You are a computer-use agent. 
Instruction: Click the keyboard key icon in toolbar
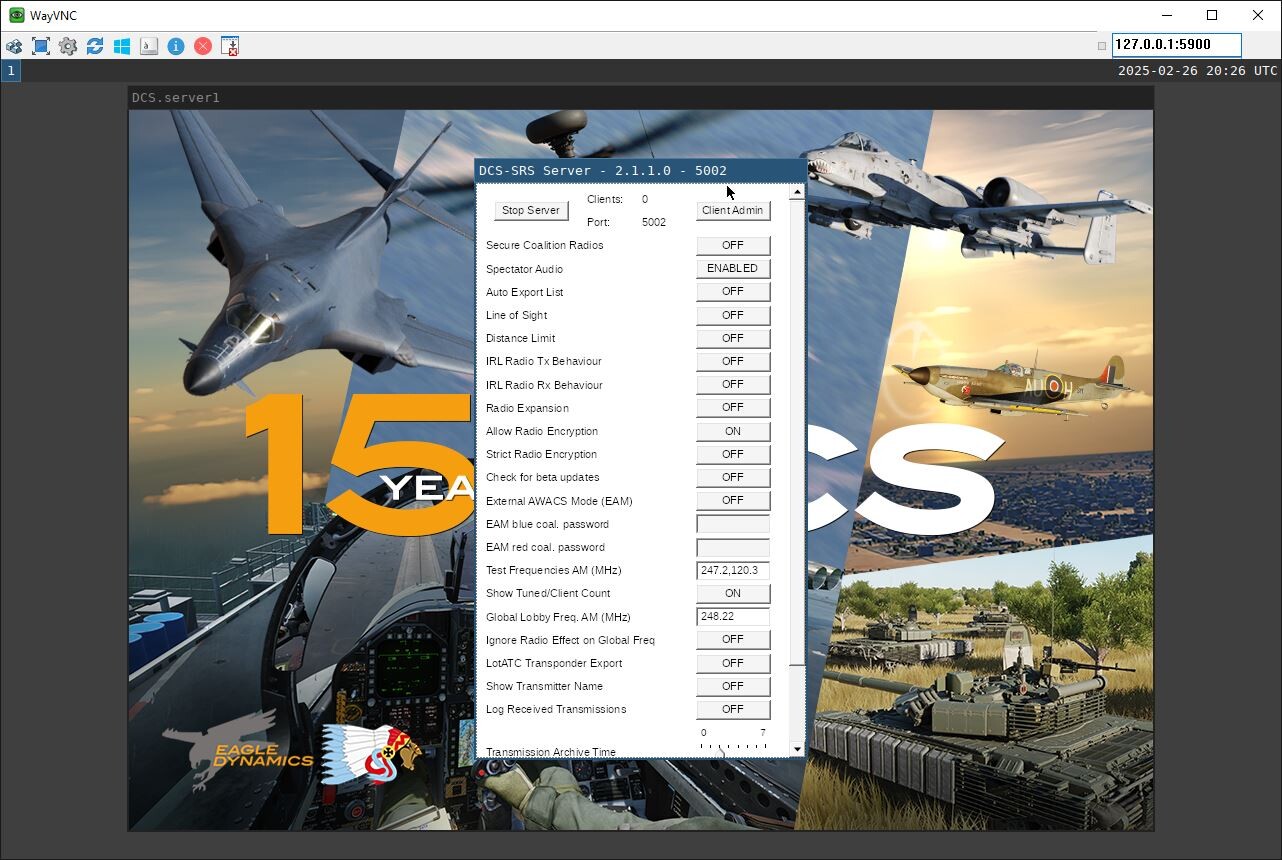click(149, 46)
